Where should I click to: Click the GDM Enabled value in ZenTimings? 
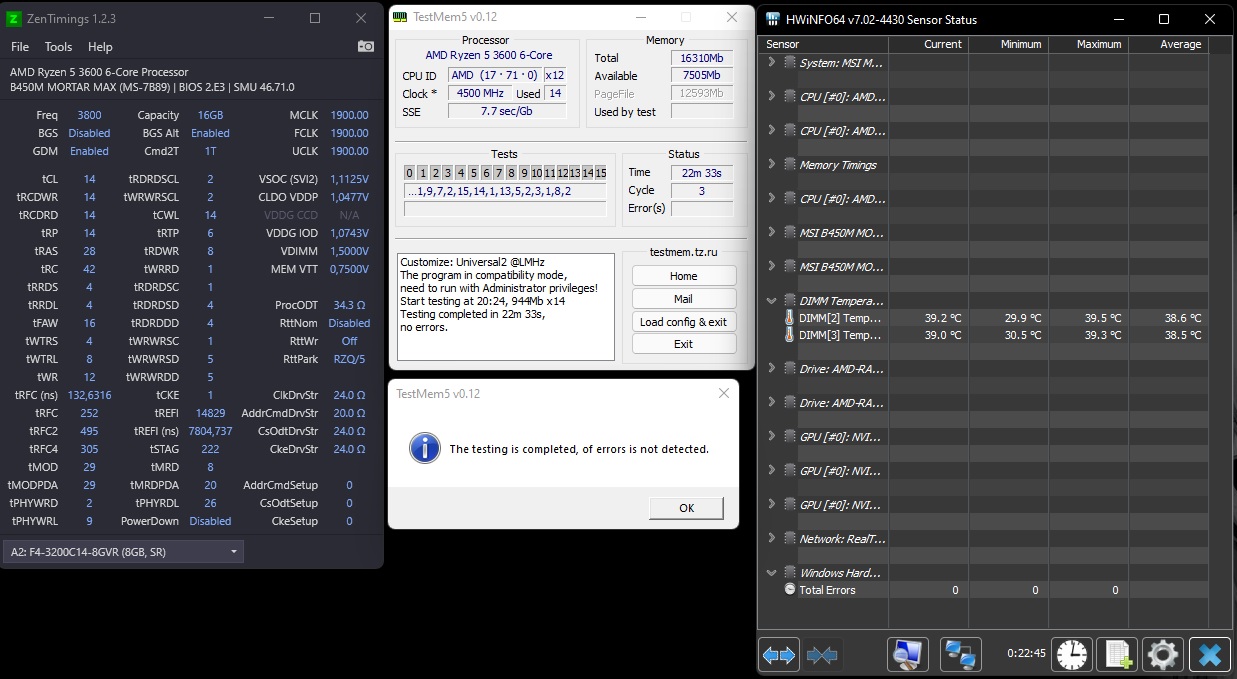point(89,151)
